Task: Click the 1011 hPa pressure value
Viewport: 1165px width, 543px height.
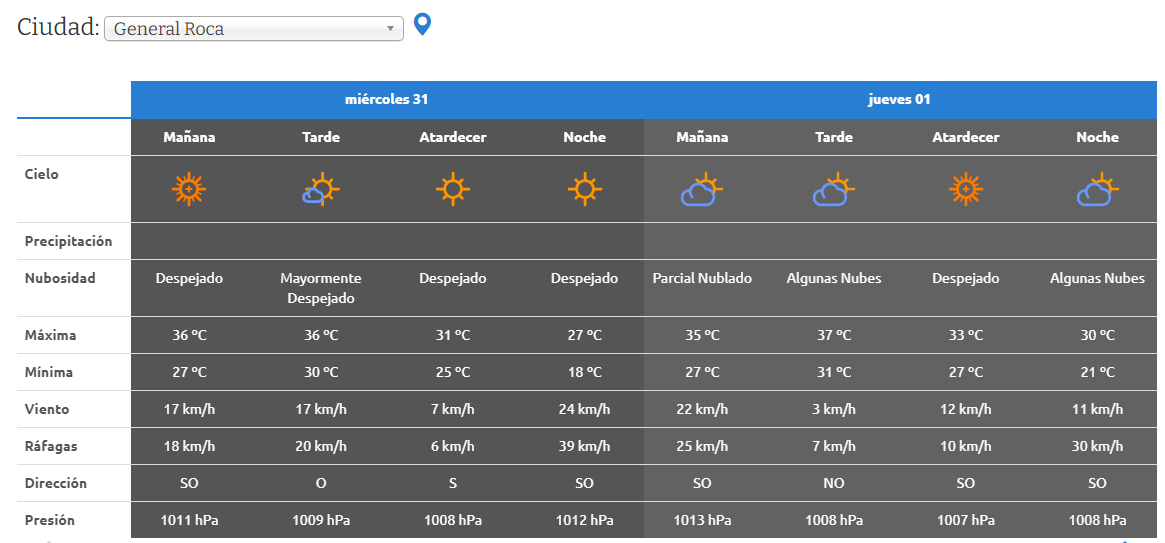Action: (189, 521)
